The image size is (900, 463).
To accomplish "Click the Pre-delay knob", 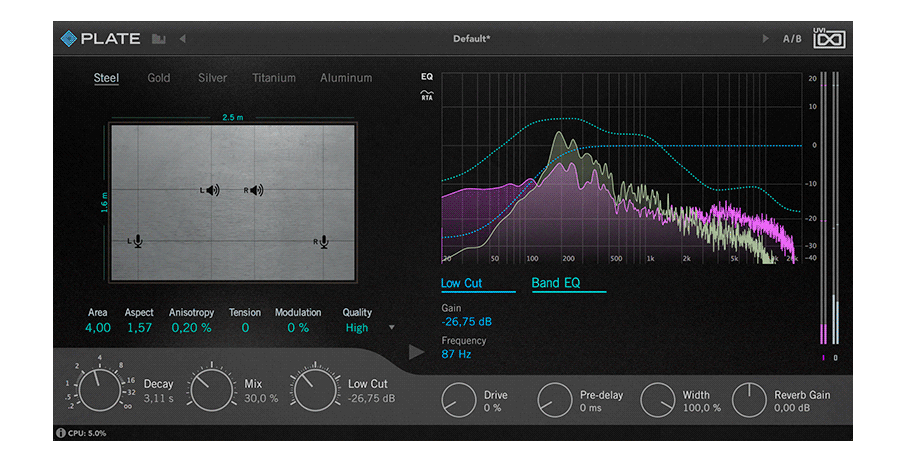I will pos(554,400).
